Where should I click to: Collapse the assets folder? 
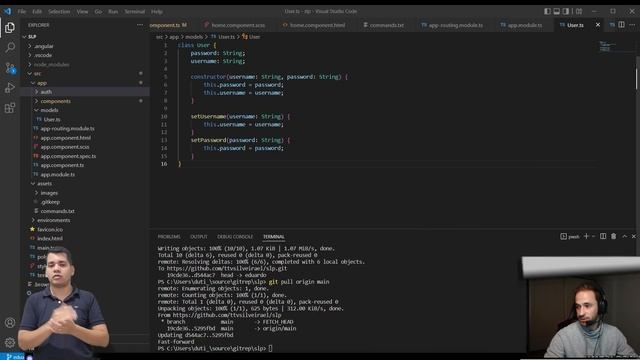tap(85, 184)
